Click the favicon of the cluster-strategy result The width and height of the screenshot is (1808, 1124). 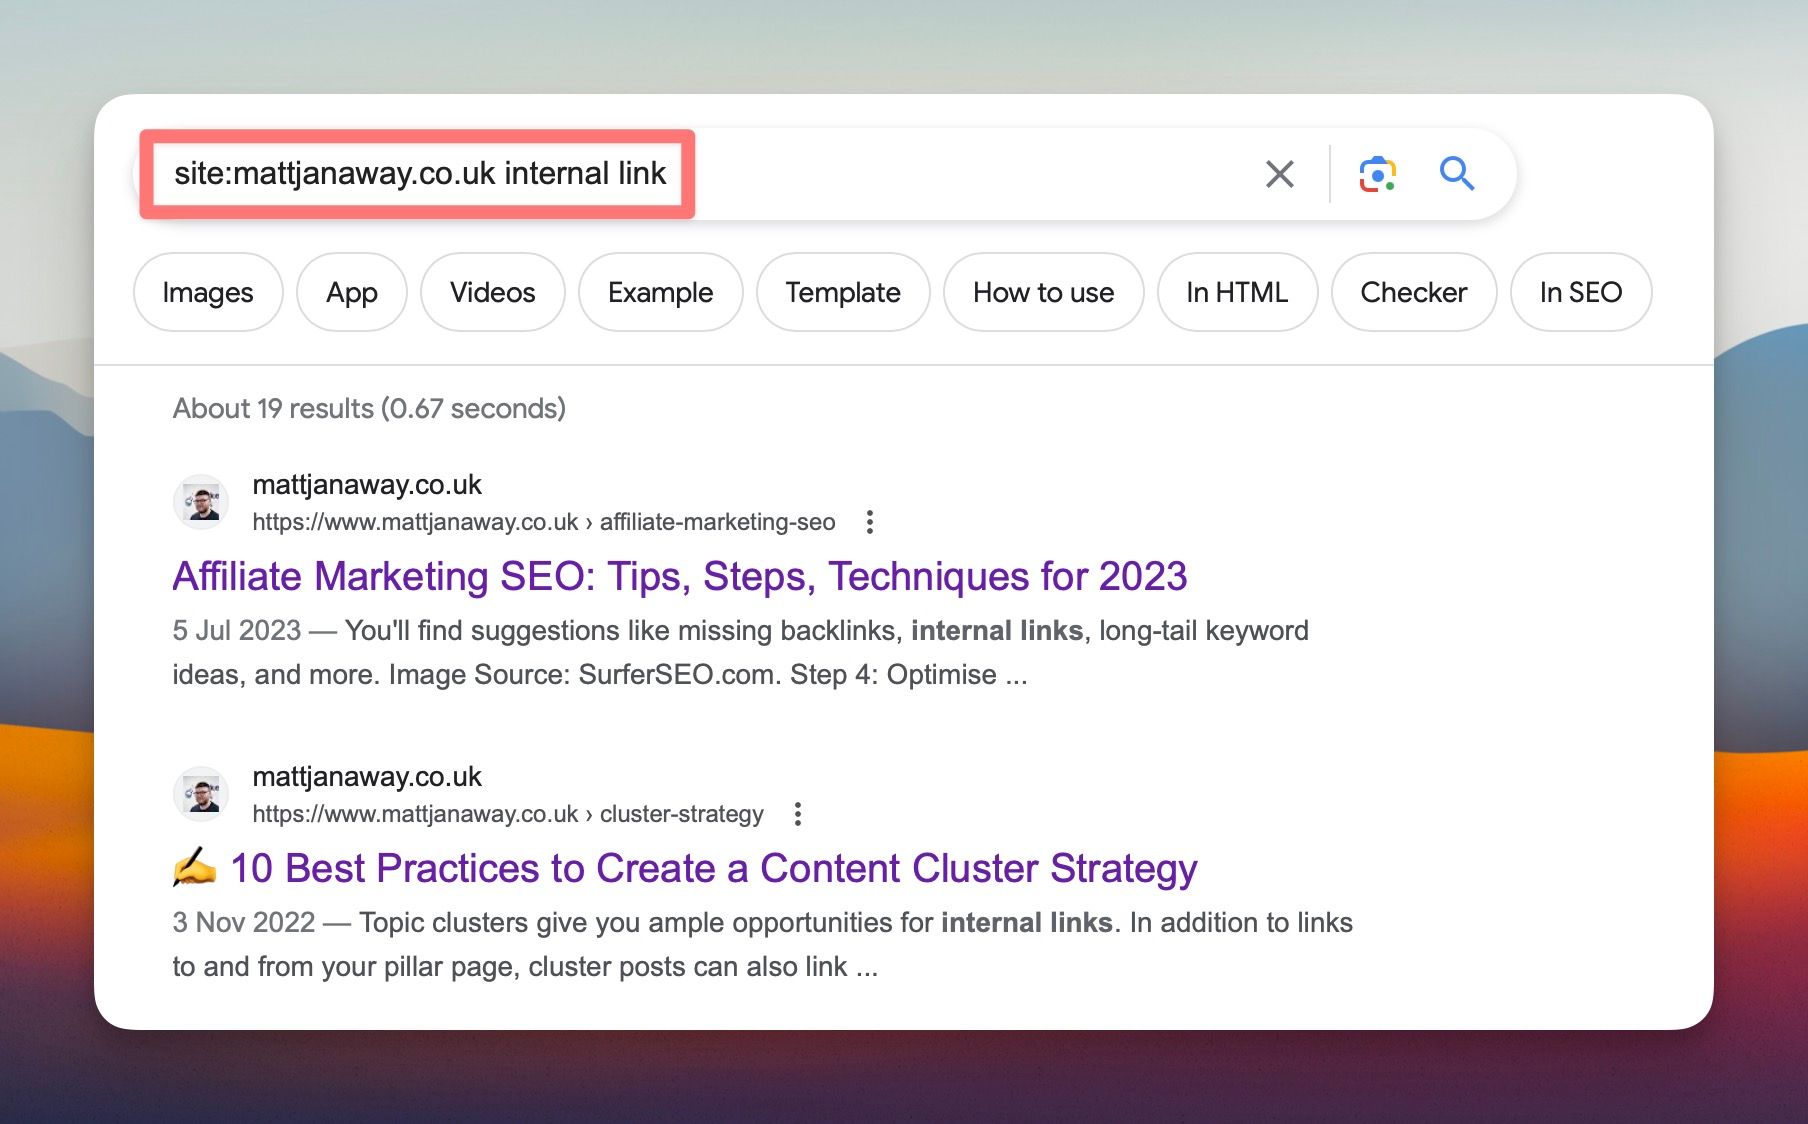[x=201, y=794]
